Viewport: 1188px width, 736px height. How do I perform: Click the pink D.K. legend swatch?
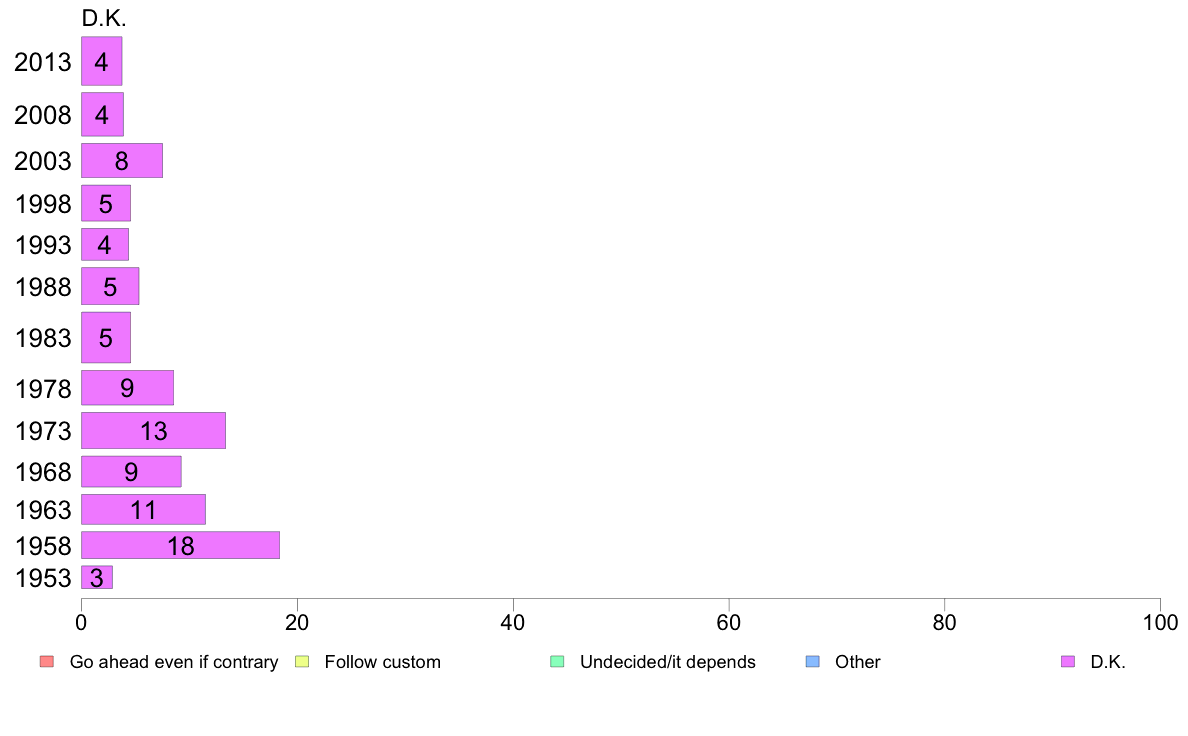1068,662
